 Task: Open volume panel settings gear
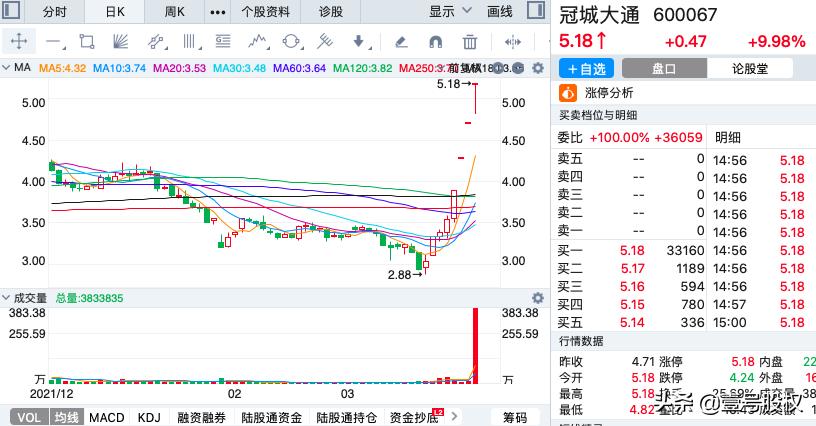click(x=538, y=298)
